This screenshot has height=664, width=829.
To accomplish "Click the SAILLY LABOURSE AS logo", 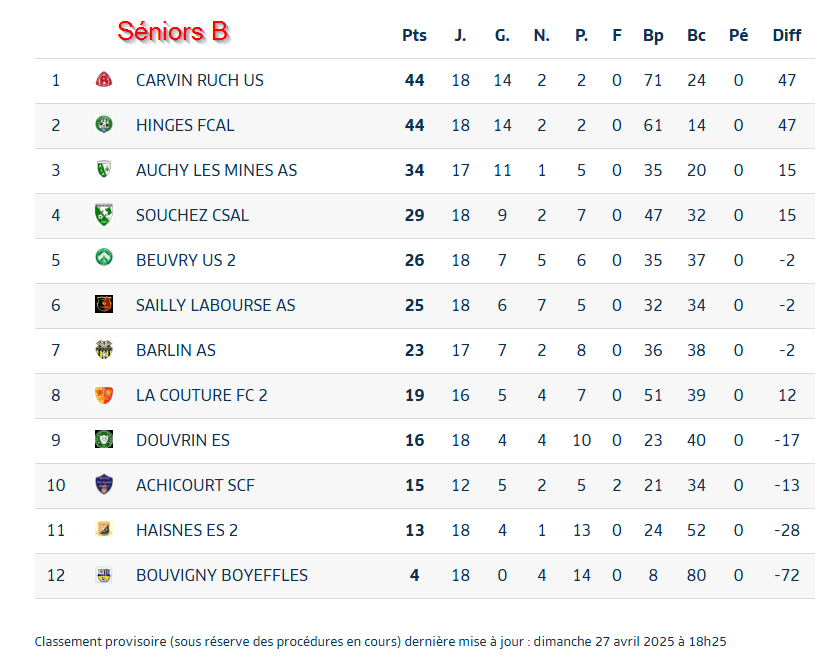I will pos(104,305).
